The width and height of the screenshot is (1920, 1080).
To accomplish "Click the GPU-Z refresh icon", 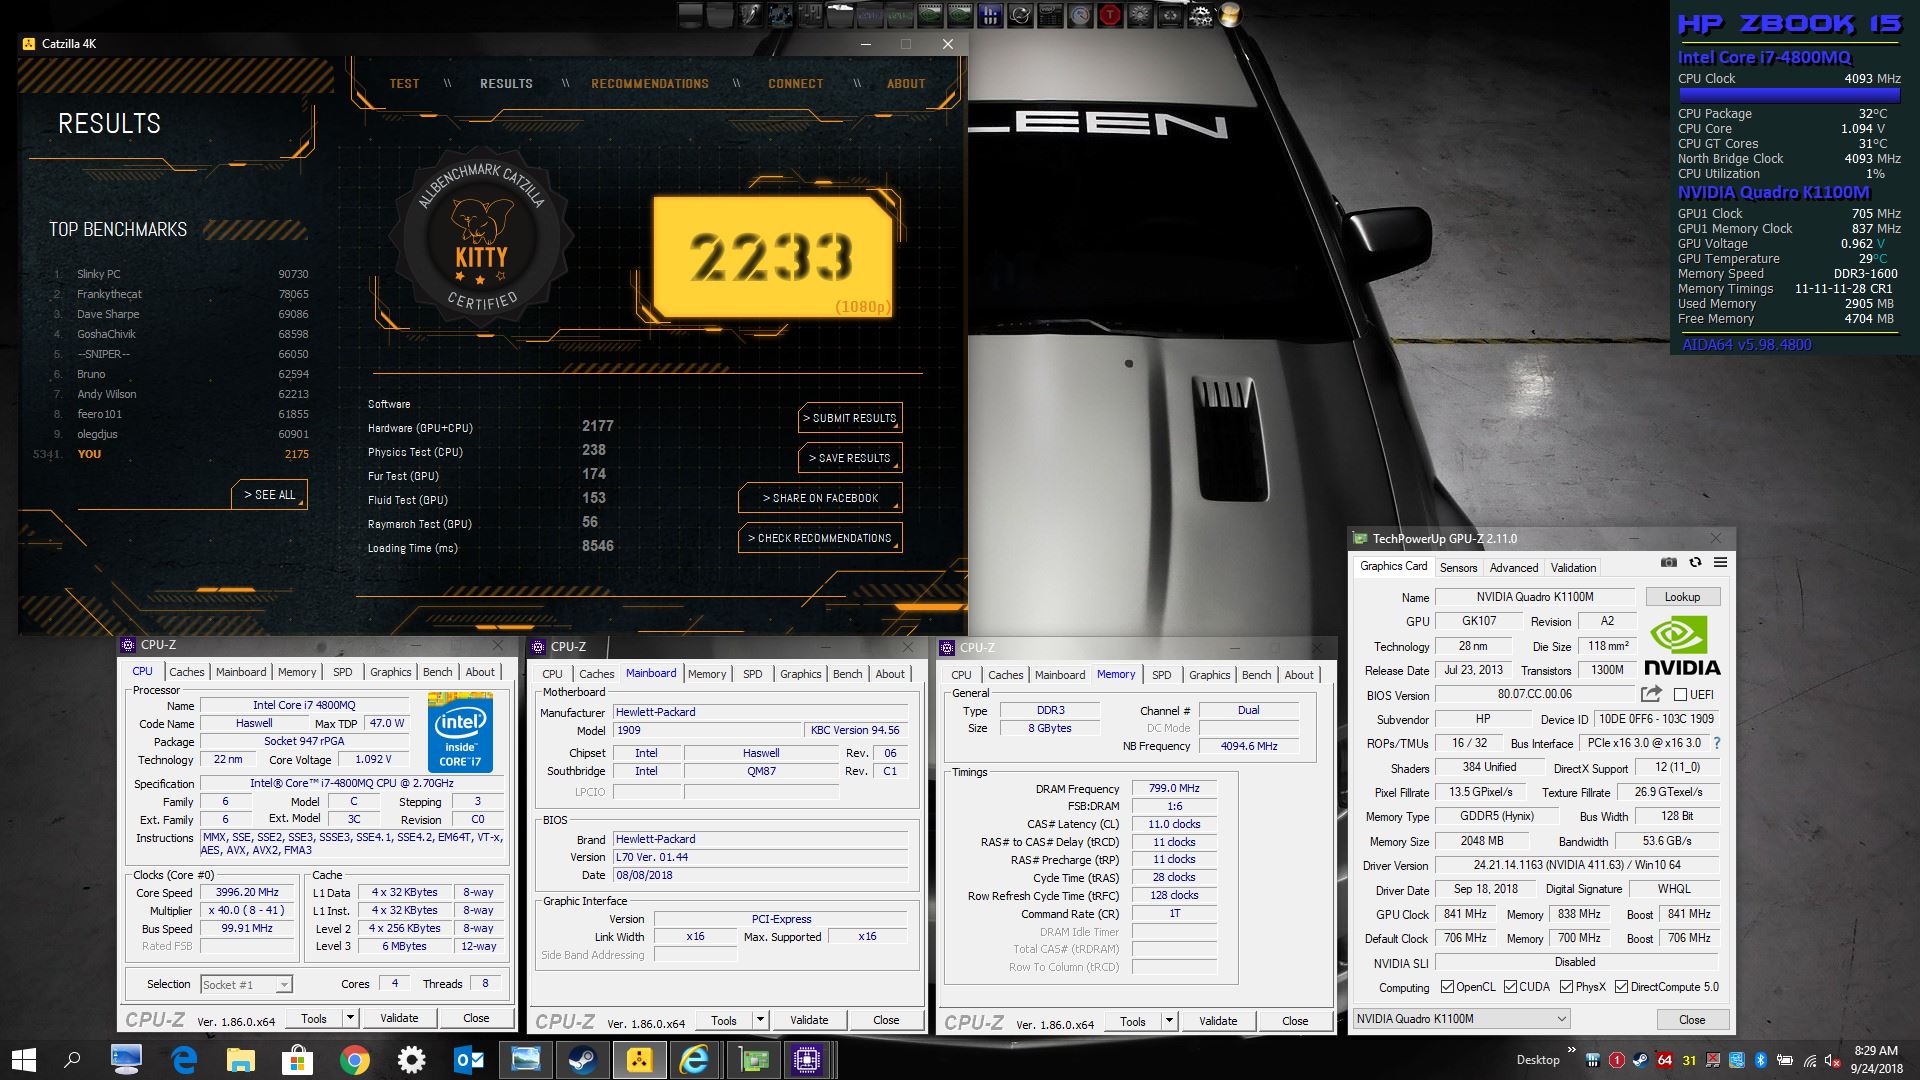I will (x=1695, y=562).
